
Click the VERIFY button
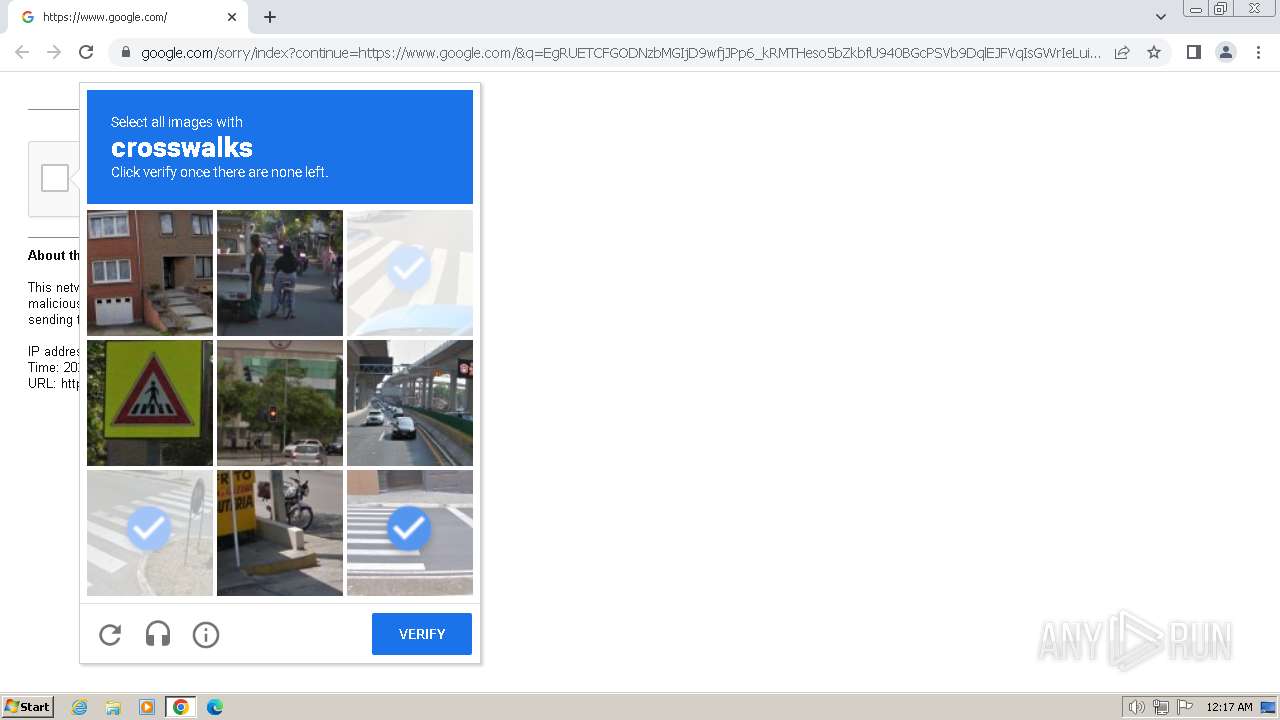pyautogui.click(x=422, y=634)
